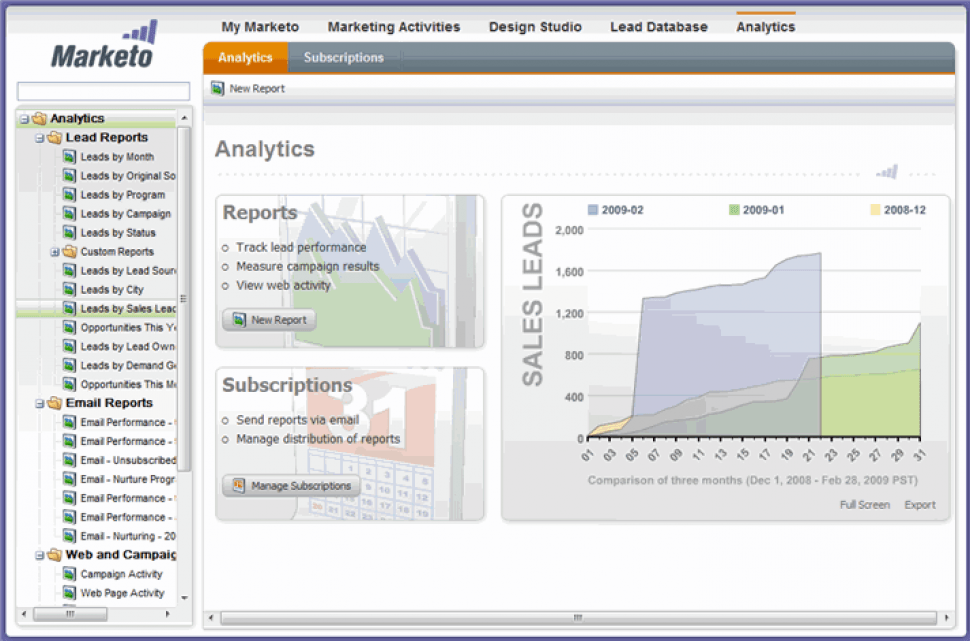Open the My Marketo menu
The image size is (970, 641).
tap(260, 27)
